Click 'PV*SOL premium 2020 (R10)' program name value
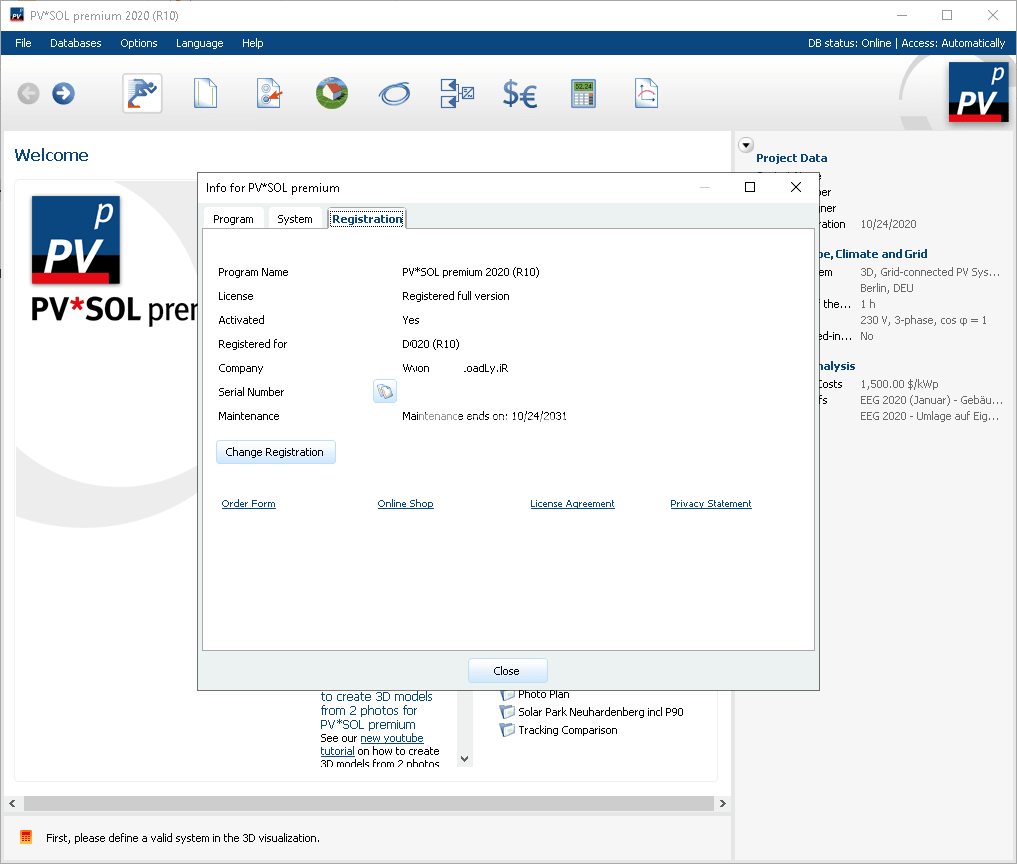 470,272
